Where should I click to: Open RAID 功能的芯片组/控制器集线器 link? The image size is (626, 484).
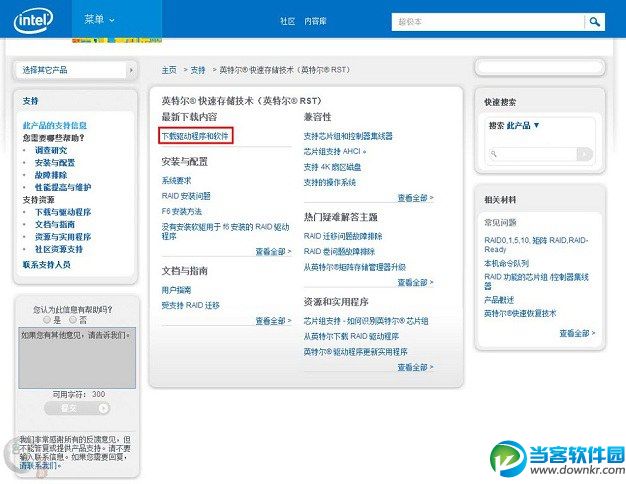tap(536, 282)
